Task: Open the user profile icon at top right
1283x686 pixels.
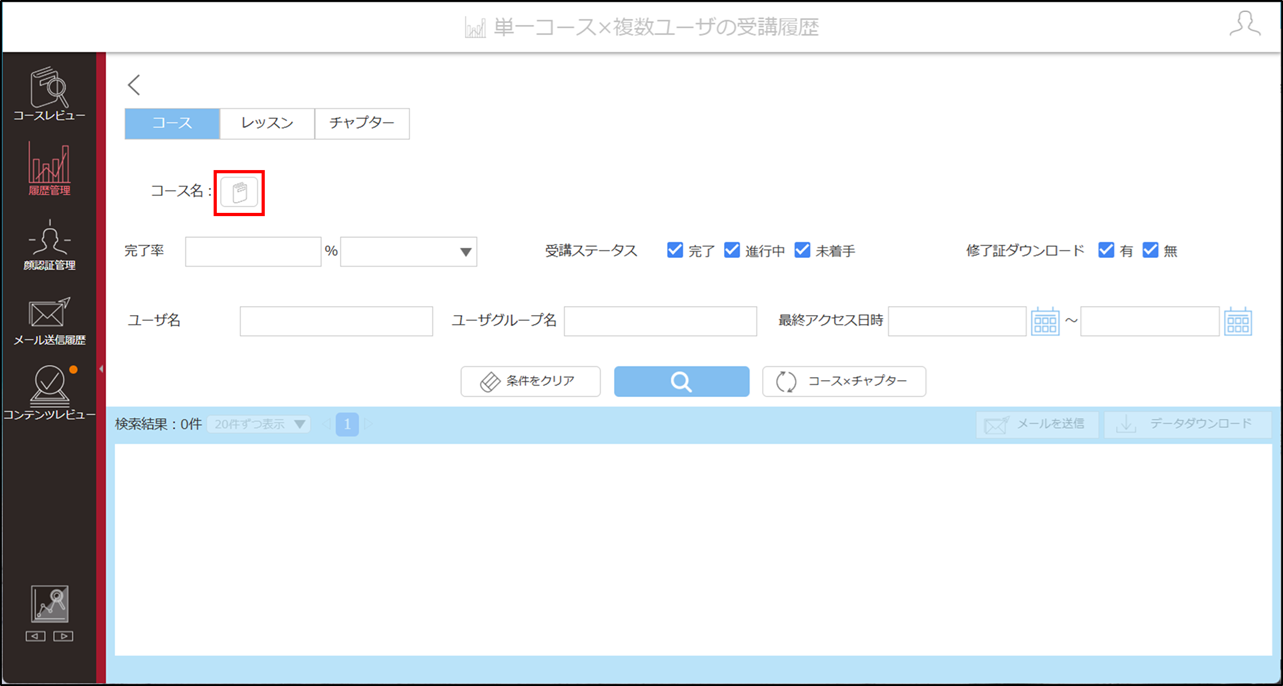Action: [1245, 25]
